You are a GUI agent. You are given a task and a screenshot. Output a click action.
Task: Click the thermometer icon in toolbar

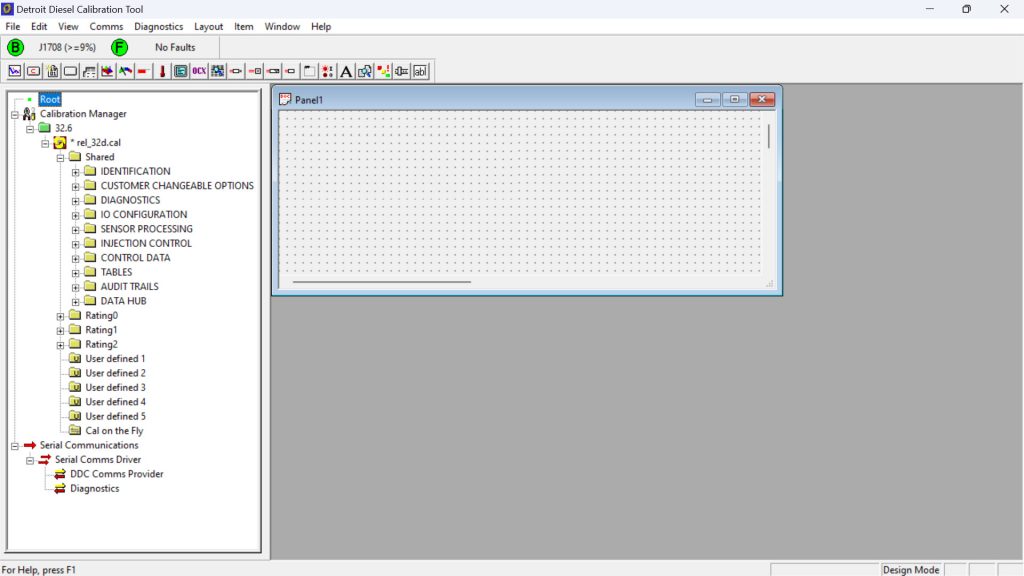[161, 71]
